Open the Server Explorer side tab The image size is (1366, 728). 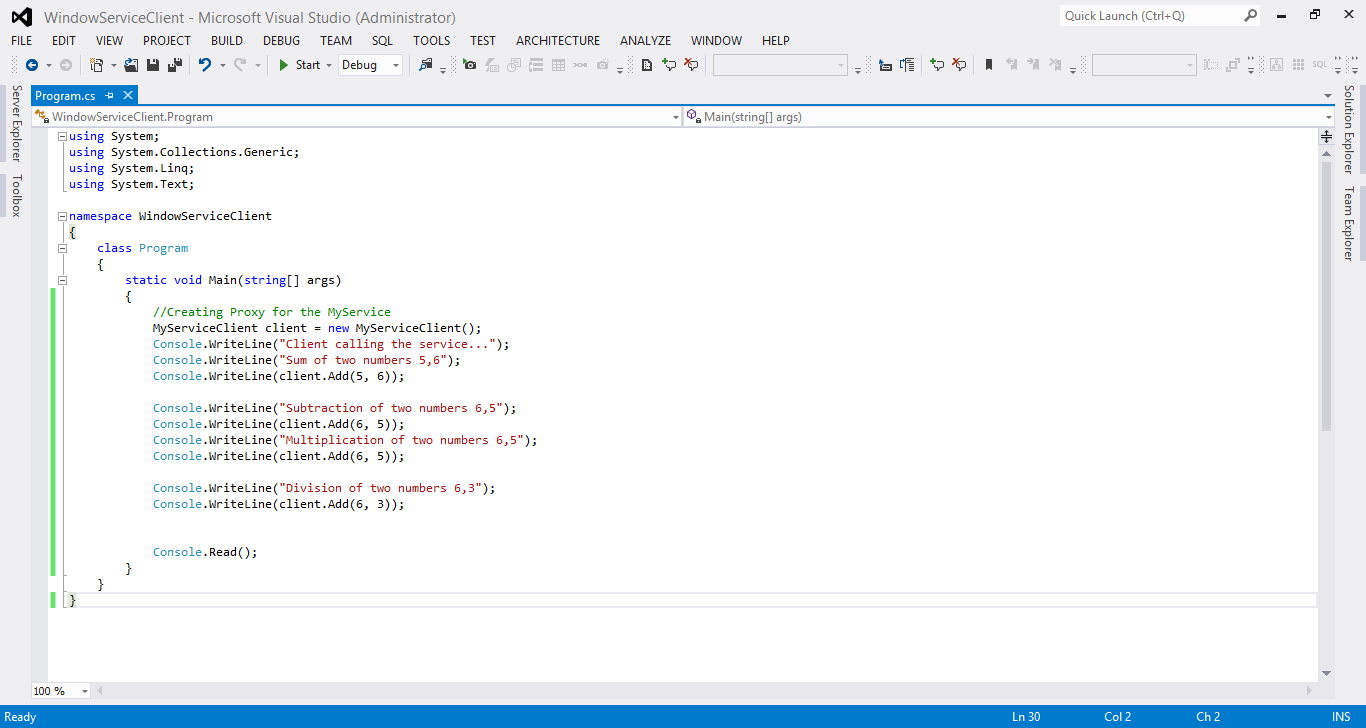[15, 124]
